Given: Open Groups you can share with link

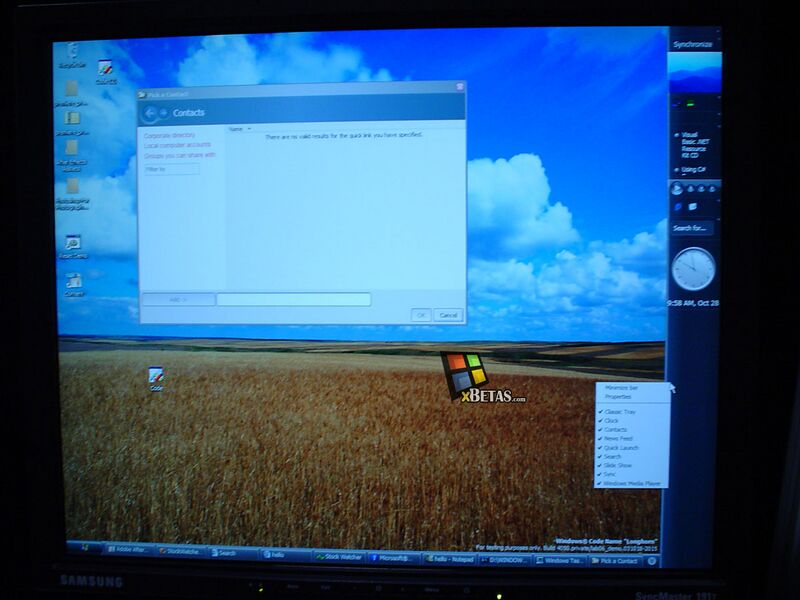Looking at the screenshot, I should pyautogui.click(x=180, y=155).
